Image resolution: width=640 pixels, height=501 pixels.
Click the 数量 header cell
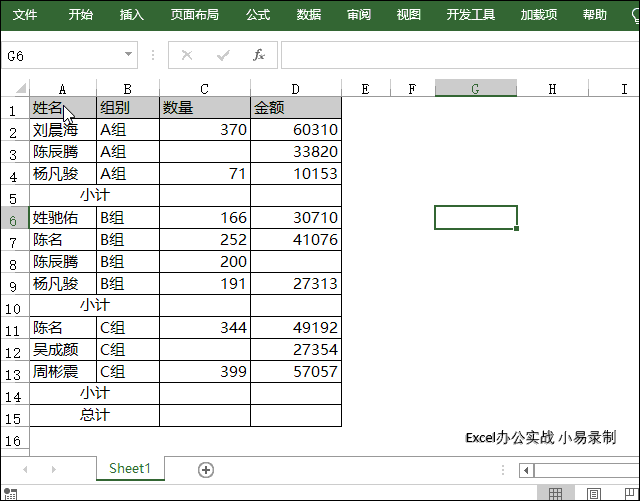[x=205, y=108]
